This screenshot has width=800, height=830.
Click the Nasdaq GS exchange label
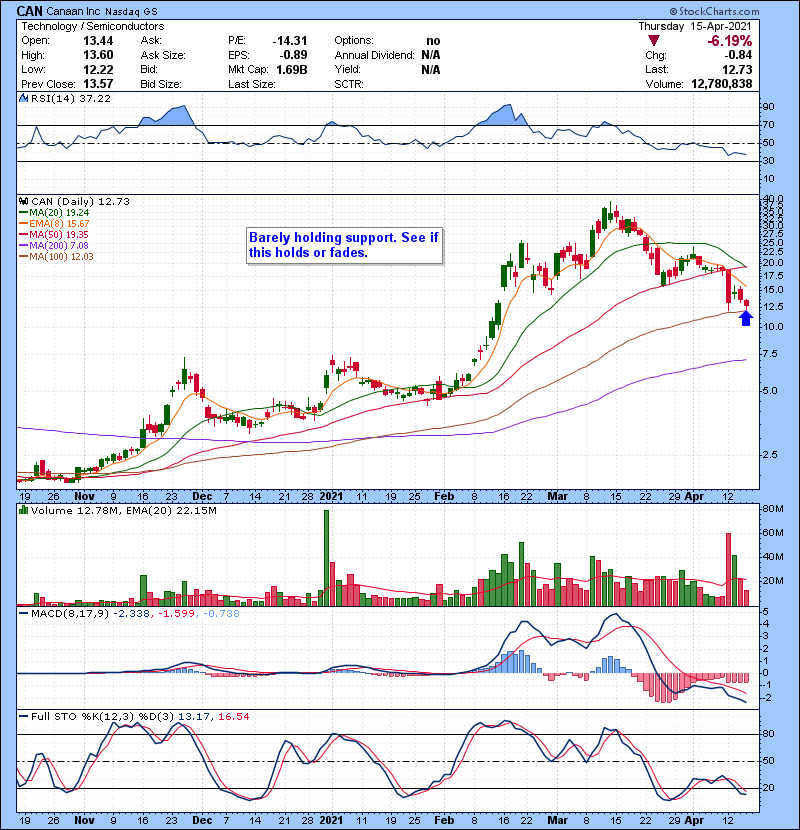(x=131, y=12)
